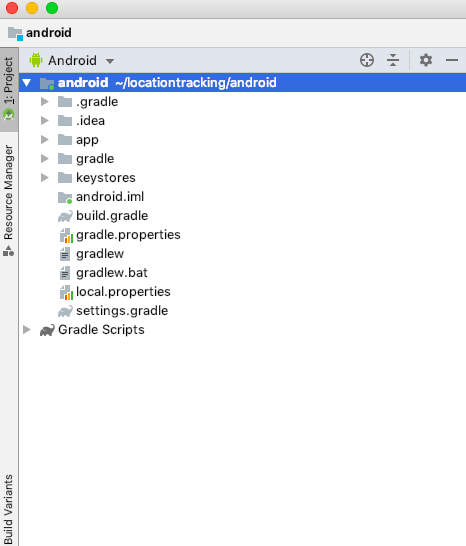This screenshot has width=466, height=546.
Task: Expand the .idea folder arrow
Action: 45,120
